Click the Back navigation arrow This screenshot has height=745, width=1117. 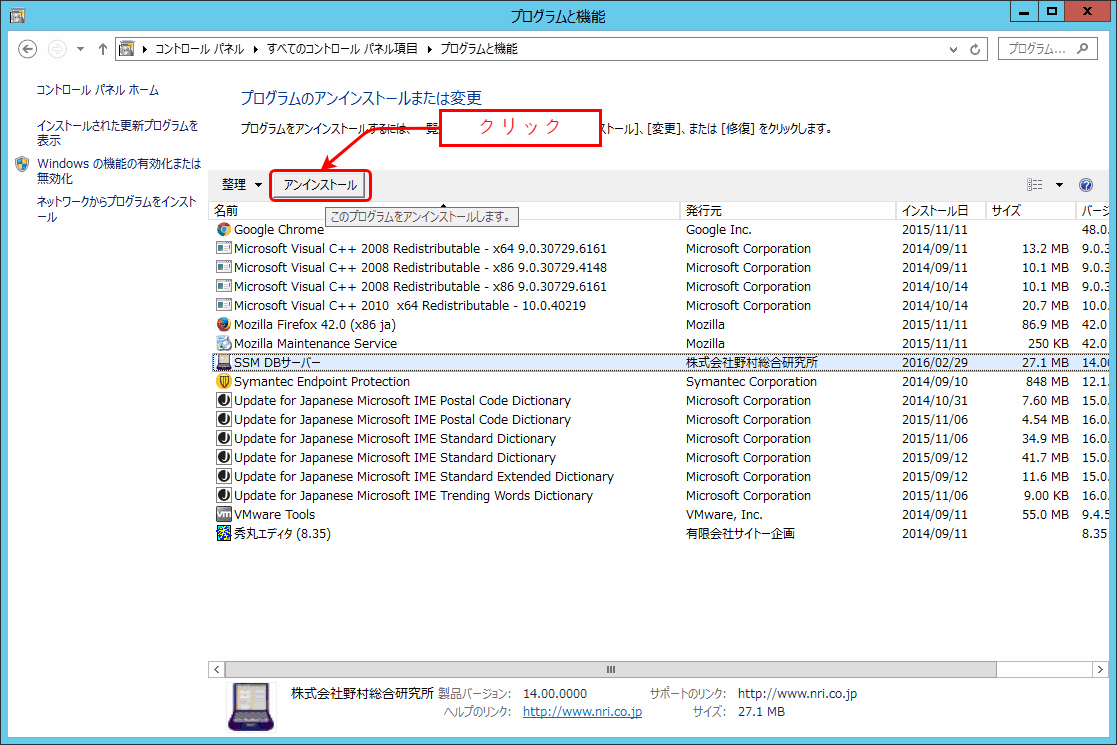click(27, 48)
